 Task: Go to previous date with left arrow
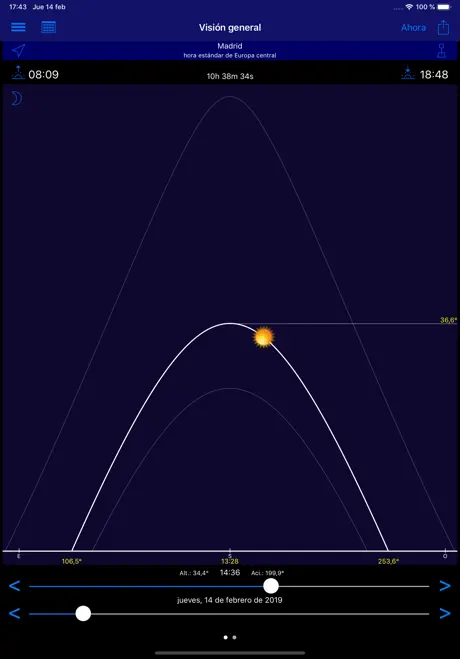tap(14, 613)
